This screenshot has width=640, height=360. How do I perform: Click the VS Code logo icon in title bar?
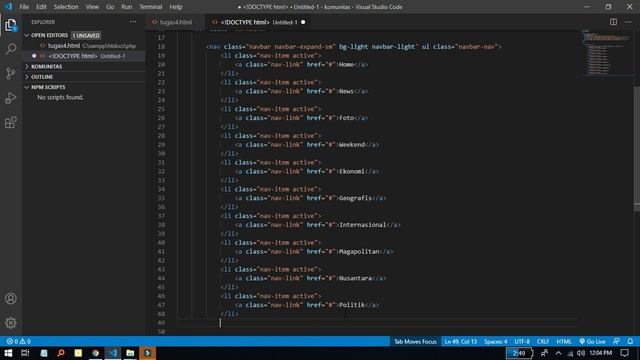(x=8, y=7)
